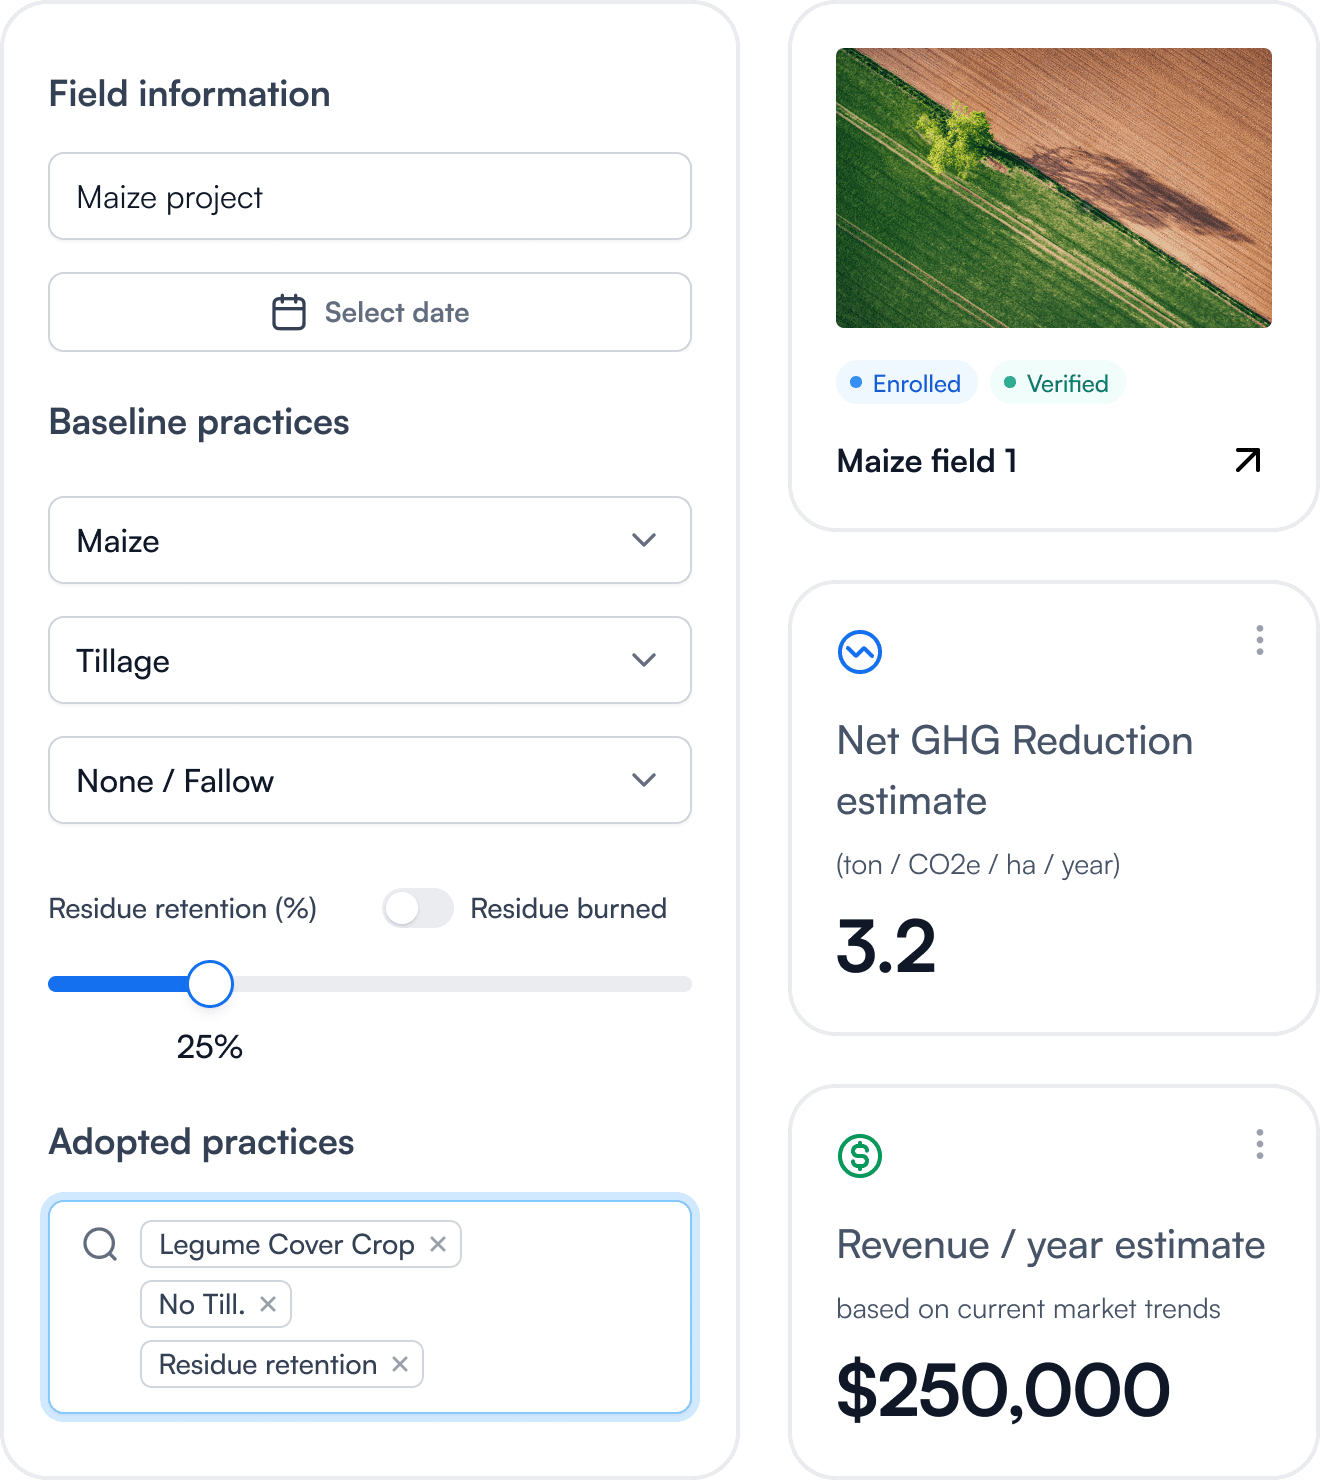The height and width of the screenshot is (1480, 1320).
Task: Open the Maize field 1 title link
Action: [x=927, y=461]
